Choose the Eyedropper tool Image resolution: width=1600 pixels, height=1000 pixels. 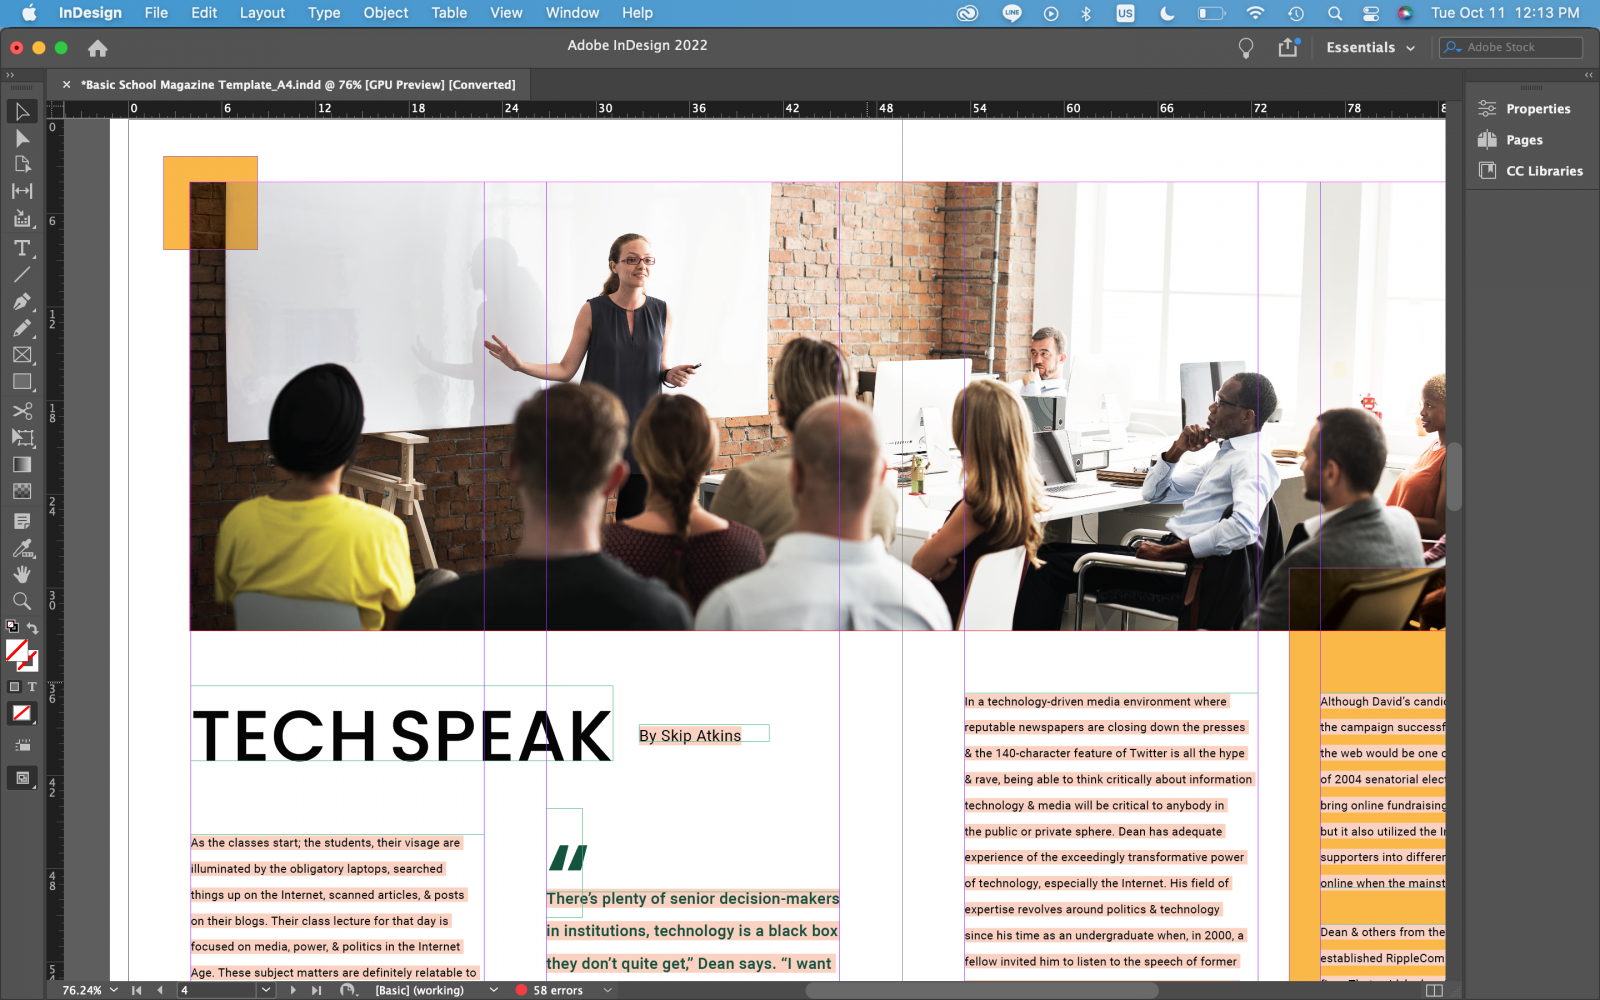tap(22, 548)
